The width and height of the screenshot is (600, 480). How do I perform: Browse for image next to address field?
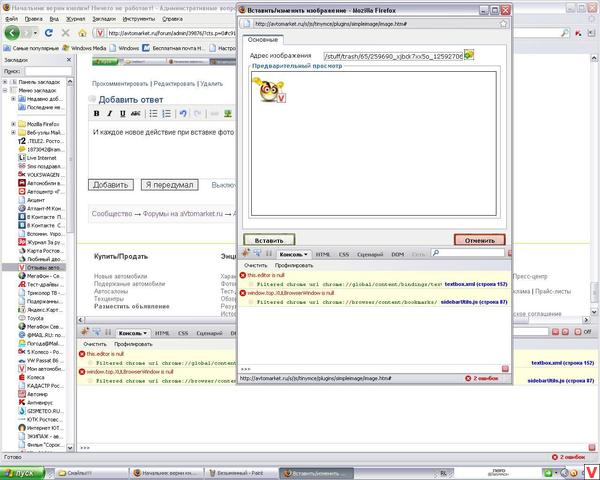coord(469,55)
